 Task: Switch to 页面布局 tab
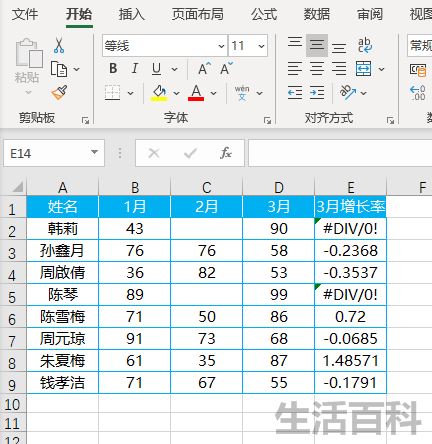pyautogui.click(x=198, y=15)
